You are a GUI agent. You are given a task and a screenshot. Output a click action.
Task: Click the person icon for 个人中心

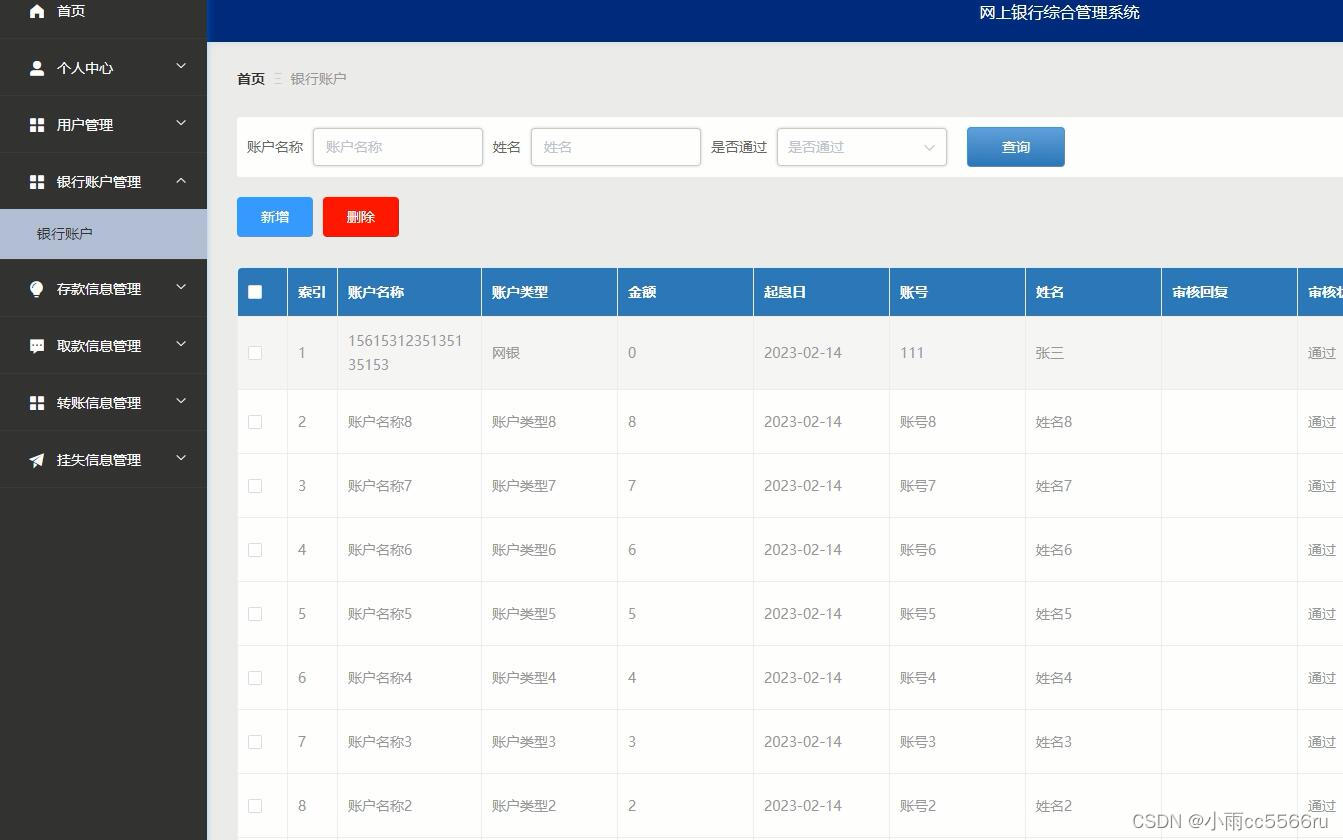click(37, 68)
